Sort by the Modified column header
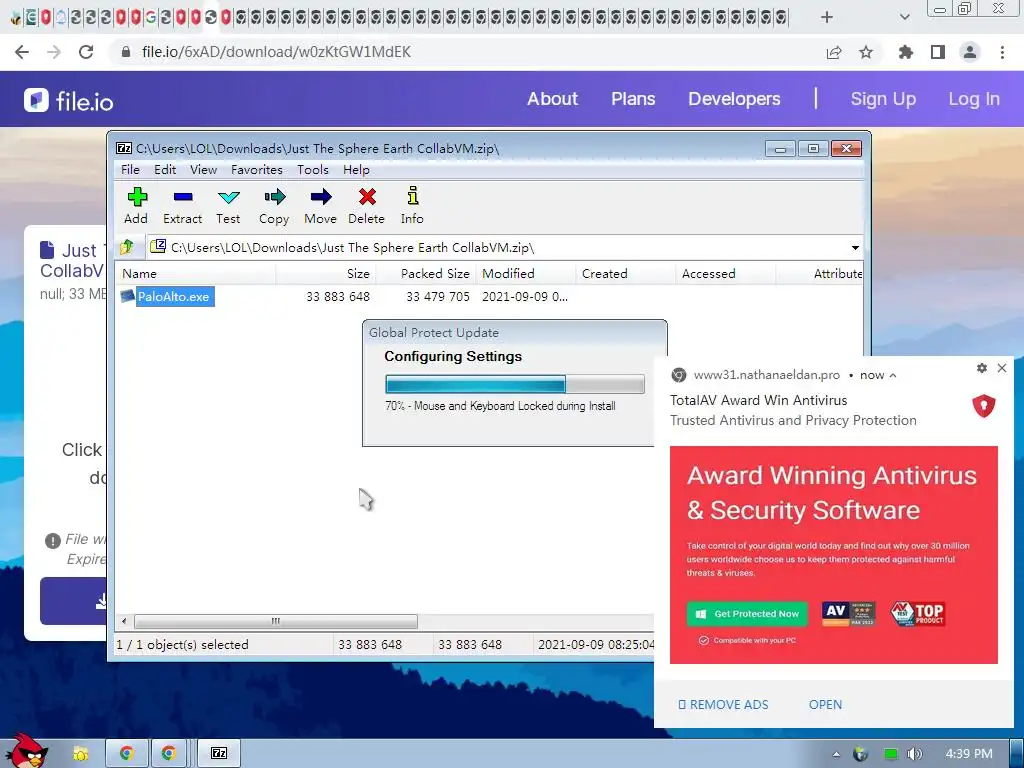This screenshot has width=1024, height=768. point(525,274)
